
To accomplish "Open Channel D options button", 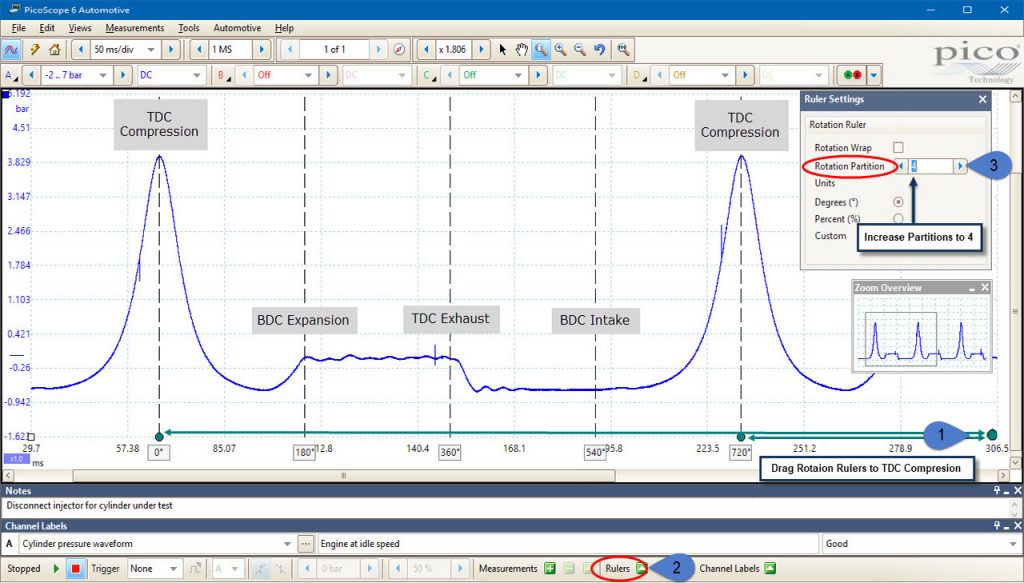I will (639, 75).
